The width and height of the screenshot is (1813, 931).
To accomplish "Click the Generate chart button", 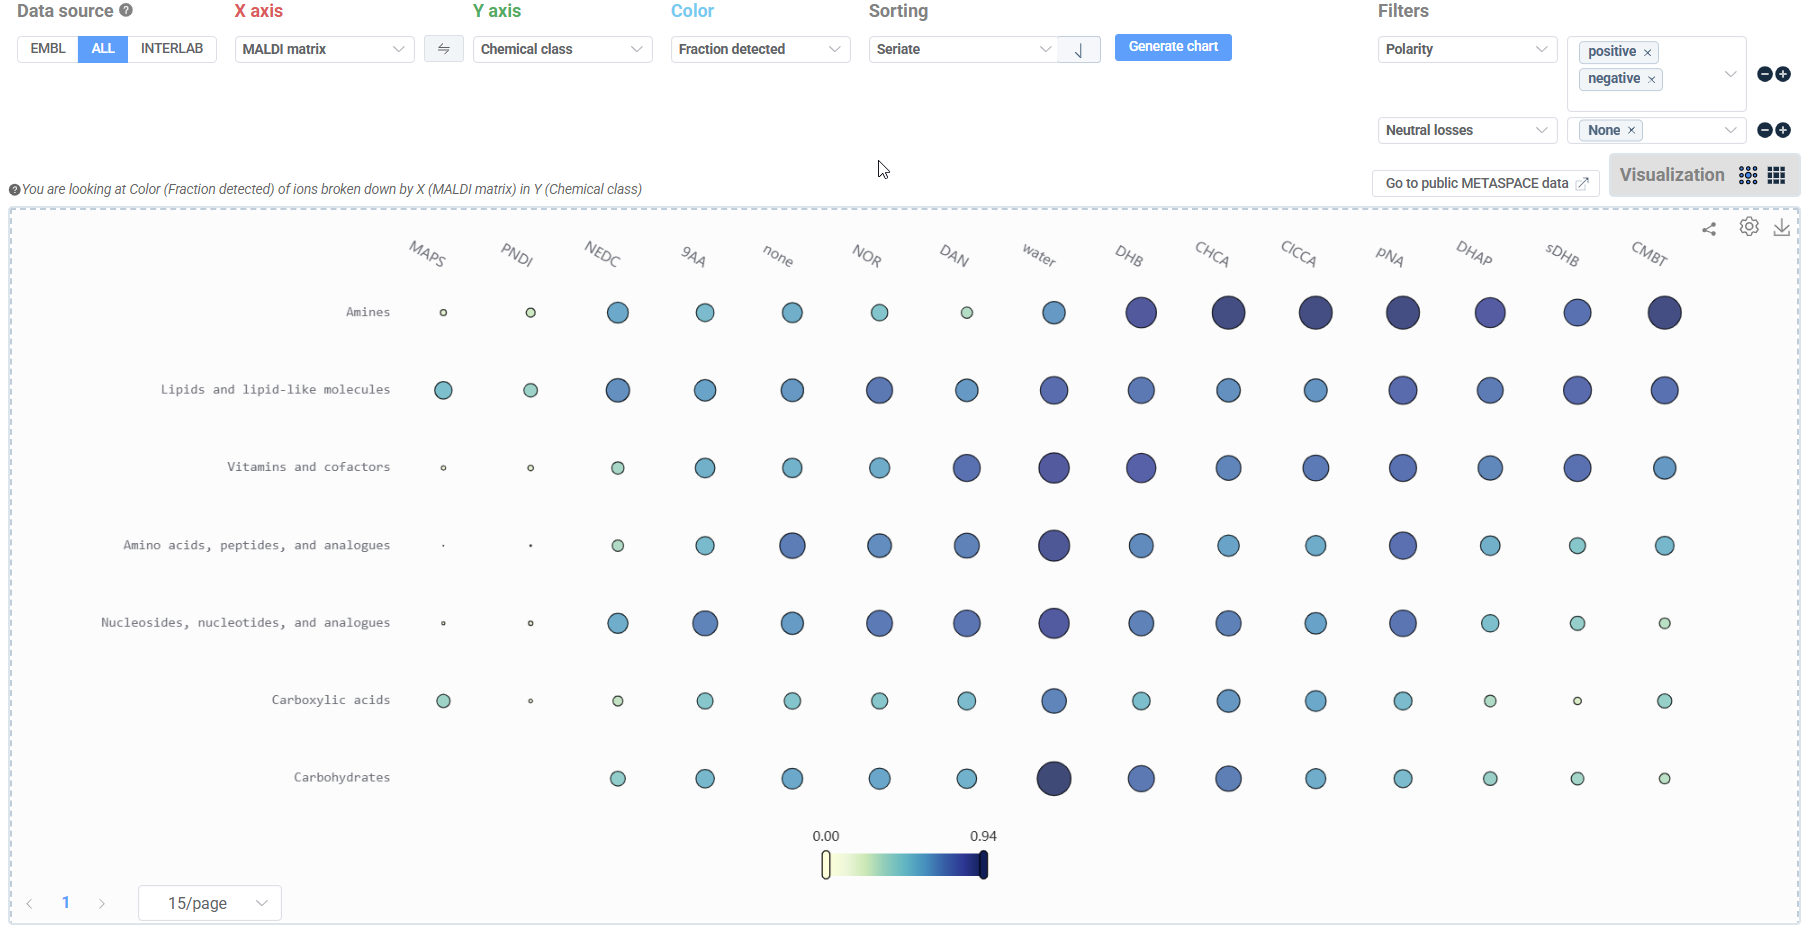I will tap(1173, 47).
